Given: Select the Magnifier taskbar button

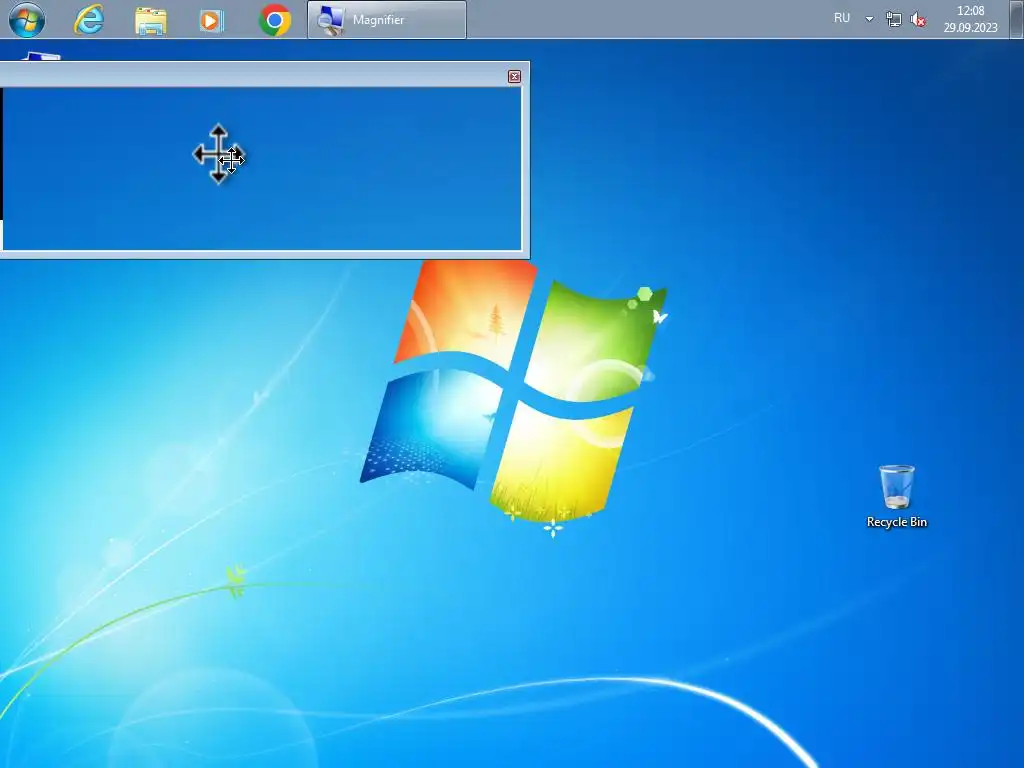Looking at the screenshot, I should tap(387, 20).
